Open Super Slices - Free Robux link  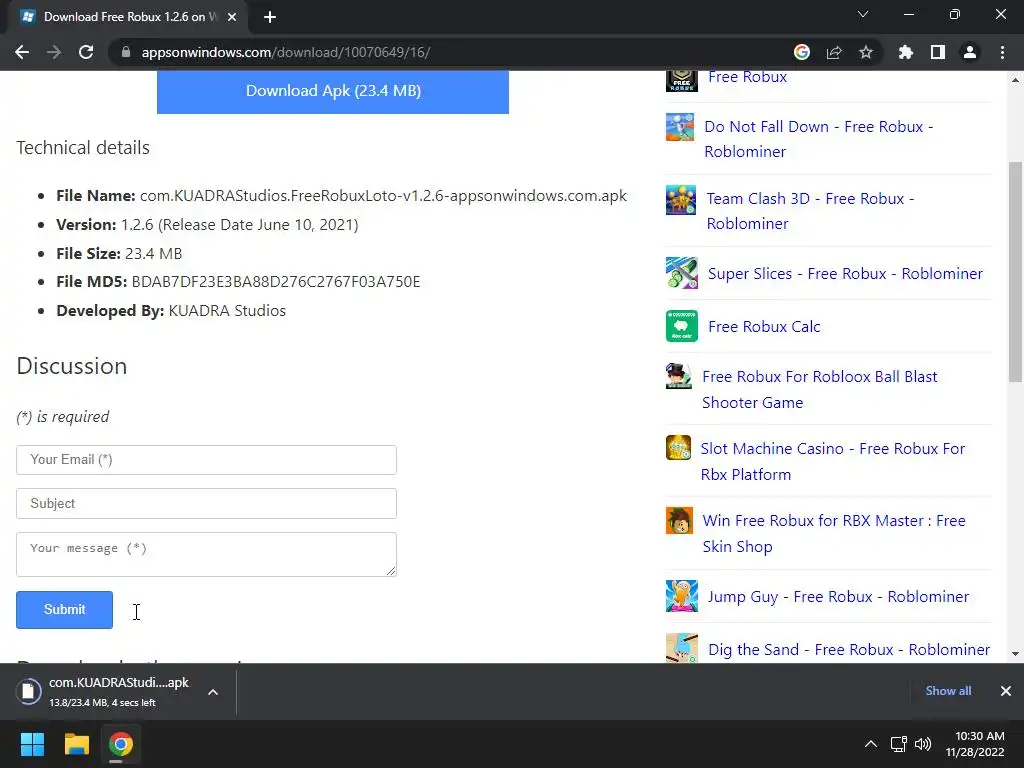[845, 274]
